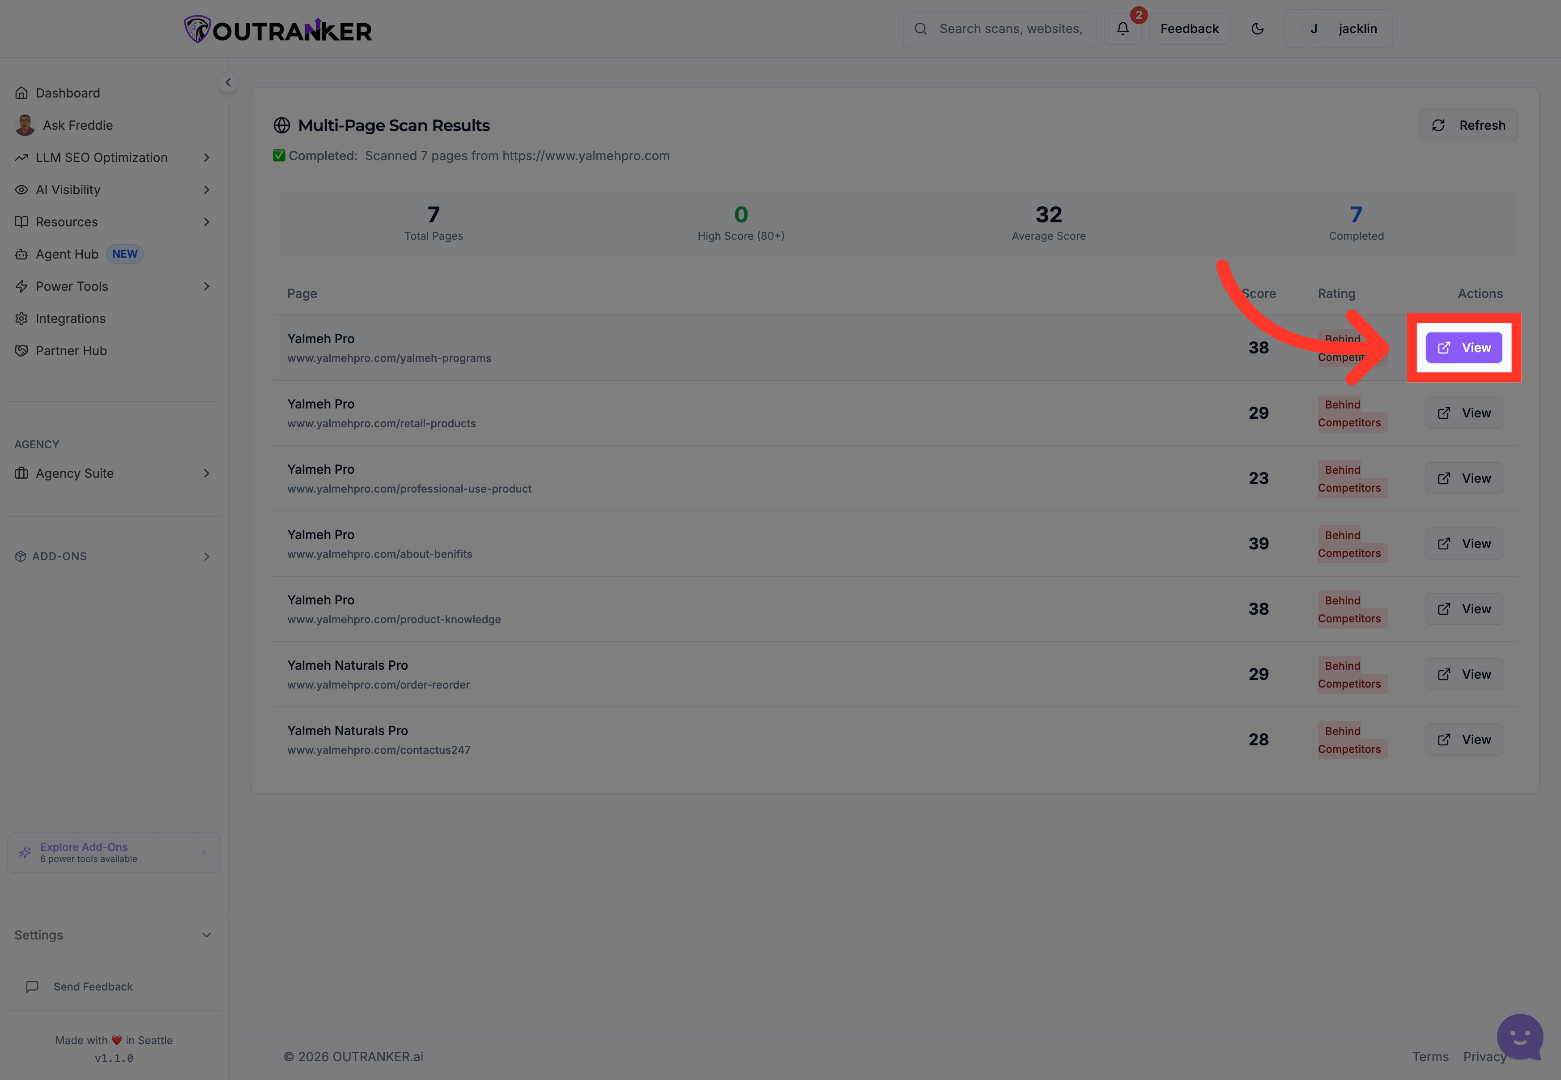
Task: Open Ask Freddie avatar item
Action: click(77, 125)
